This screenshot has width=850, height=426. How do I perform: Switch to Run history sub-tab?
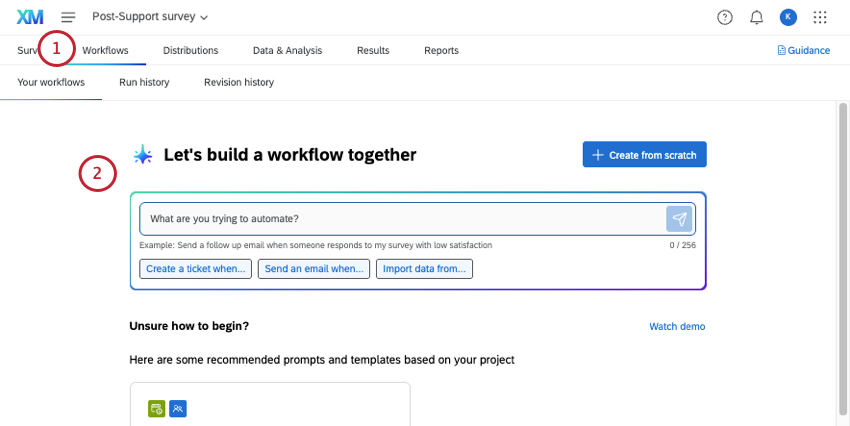[x=144, y=82]
